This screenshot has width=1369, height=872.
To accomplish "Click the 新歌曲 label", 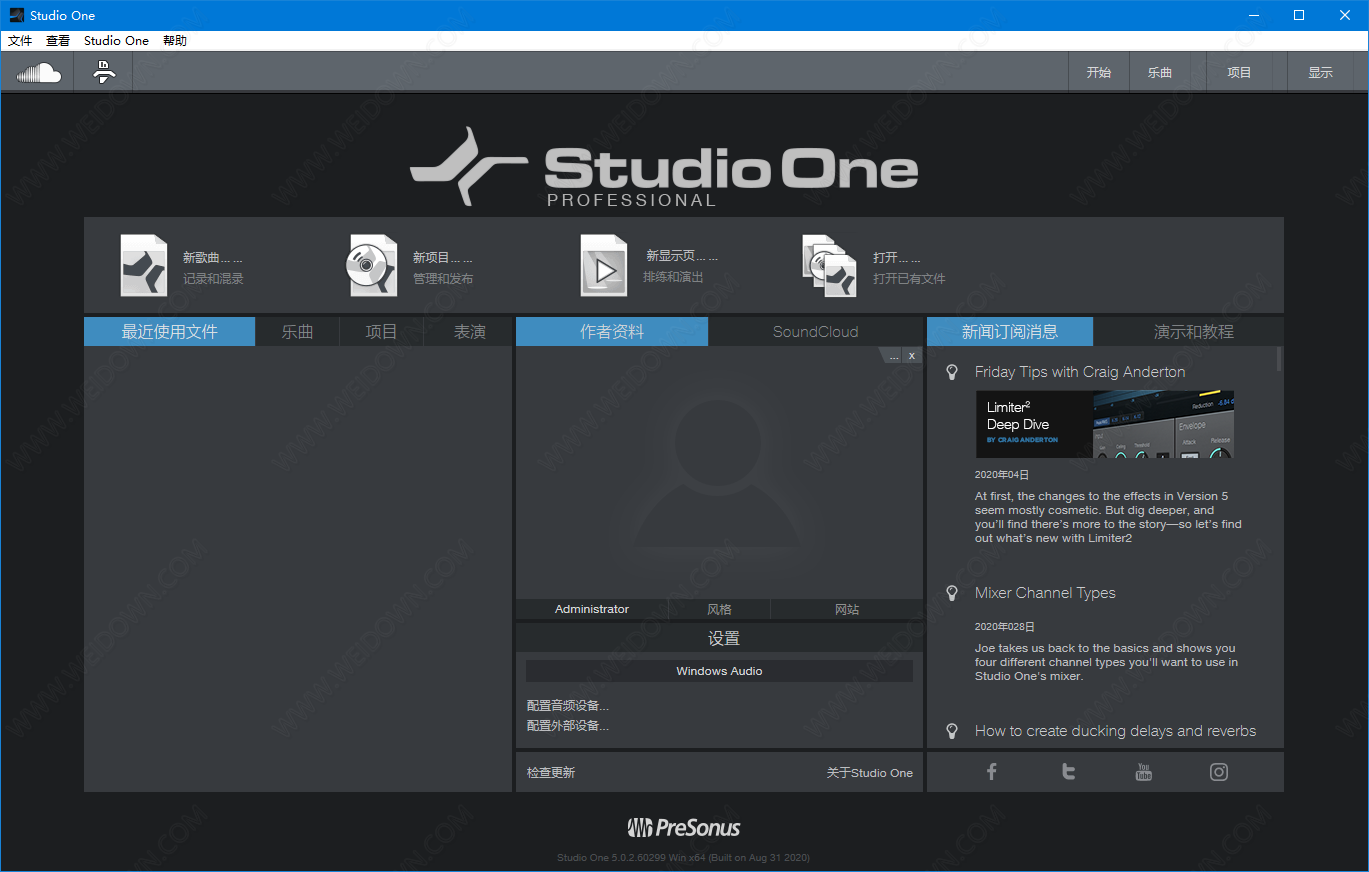I will [213, 258].
